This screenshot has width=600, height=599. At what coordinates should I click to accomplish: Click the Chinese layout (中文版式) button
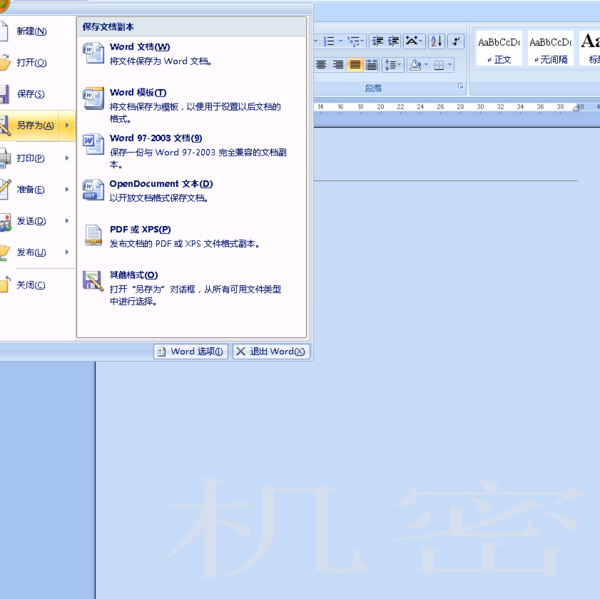[x=411, y=41]
